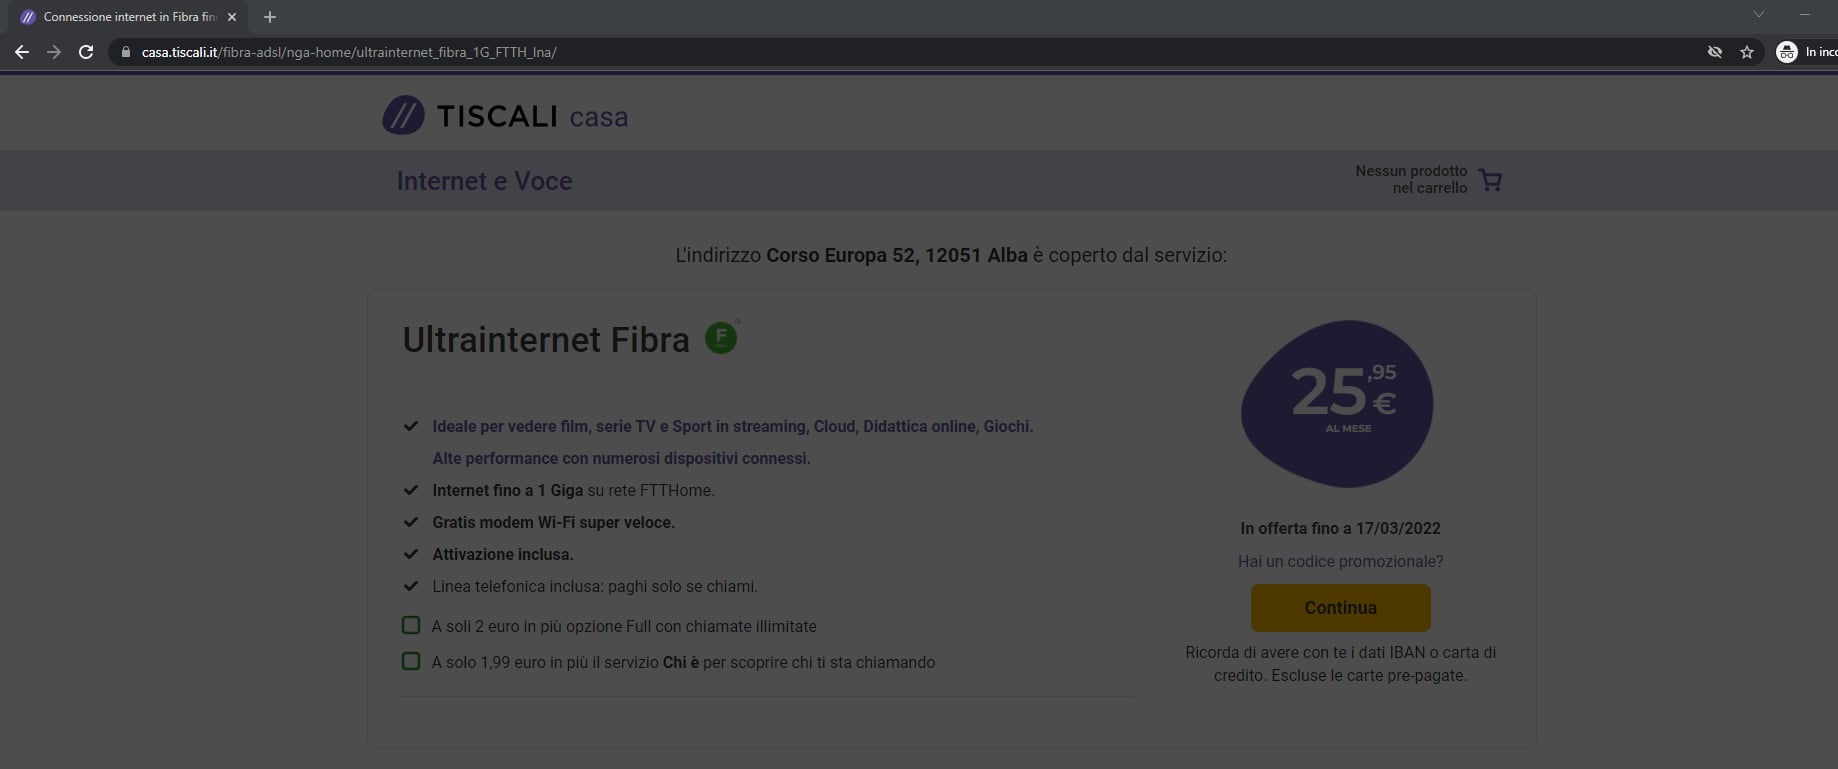
Task: Enable the Chi è caller ID checkbox
Action: point(411,662)
